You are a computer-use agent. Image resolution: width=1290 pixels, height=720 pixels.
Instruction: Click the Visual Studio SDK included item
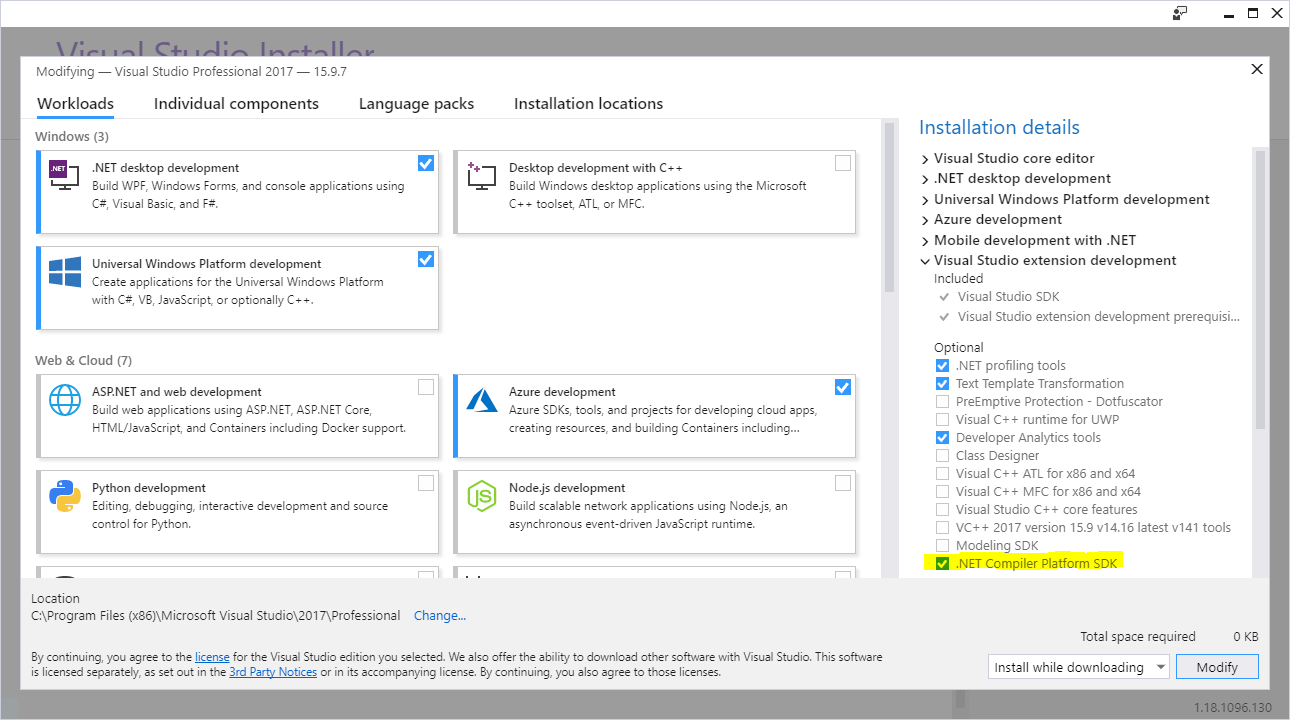pyautogui.click(x=1008, y=296)
